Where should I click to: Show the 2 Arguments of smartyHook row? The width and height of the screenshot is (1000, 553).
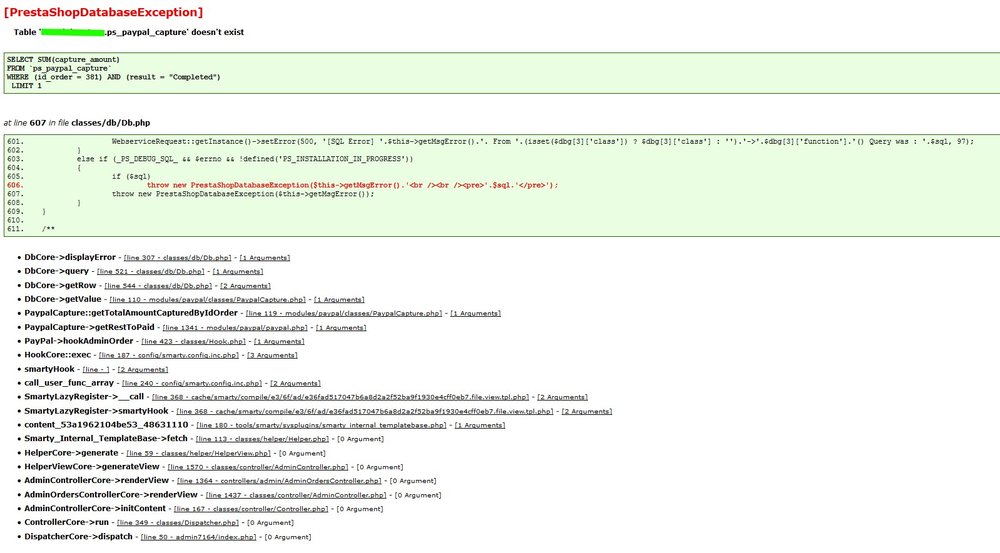[143, 370]
